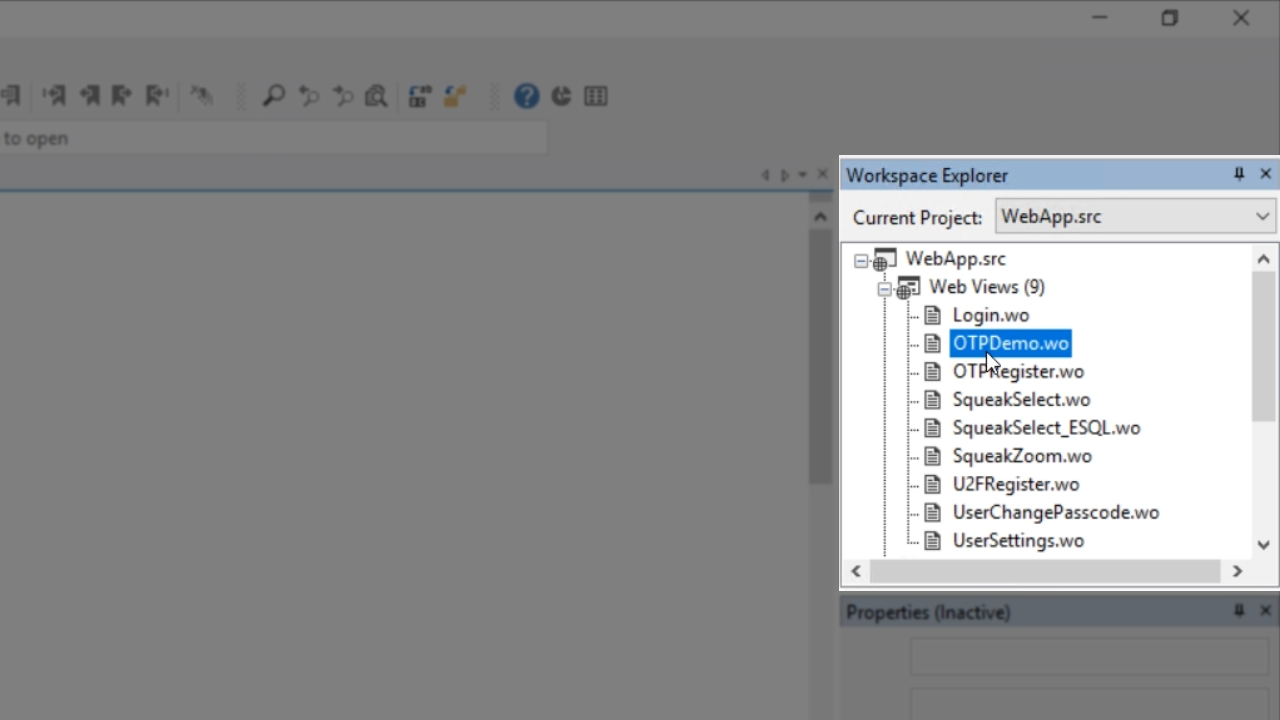Click the Find in Files toolbar icon

pos(376,96)
